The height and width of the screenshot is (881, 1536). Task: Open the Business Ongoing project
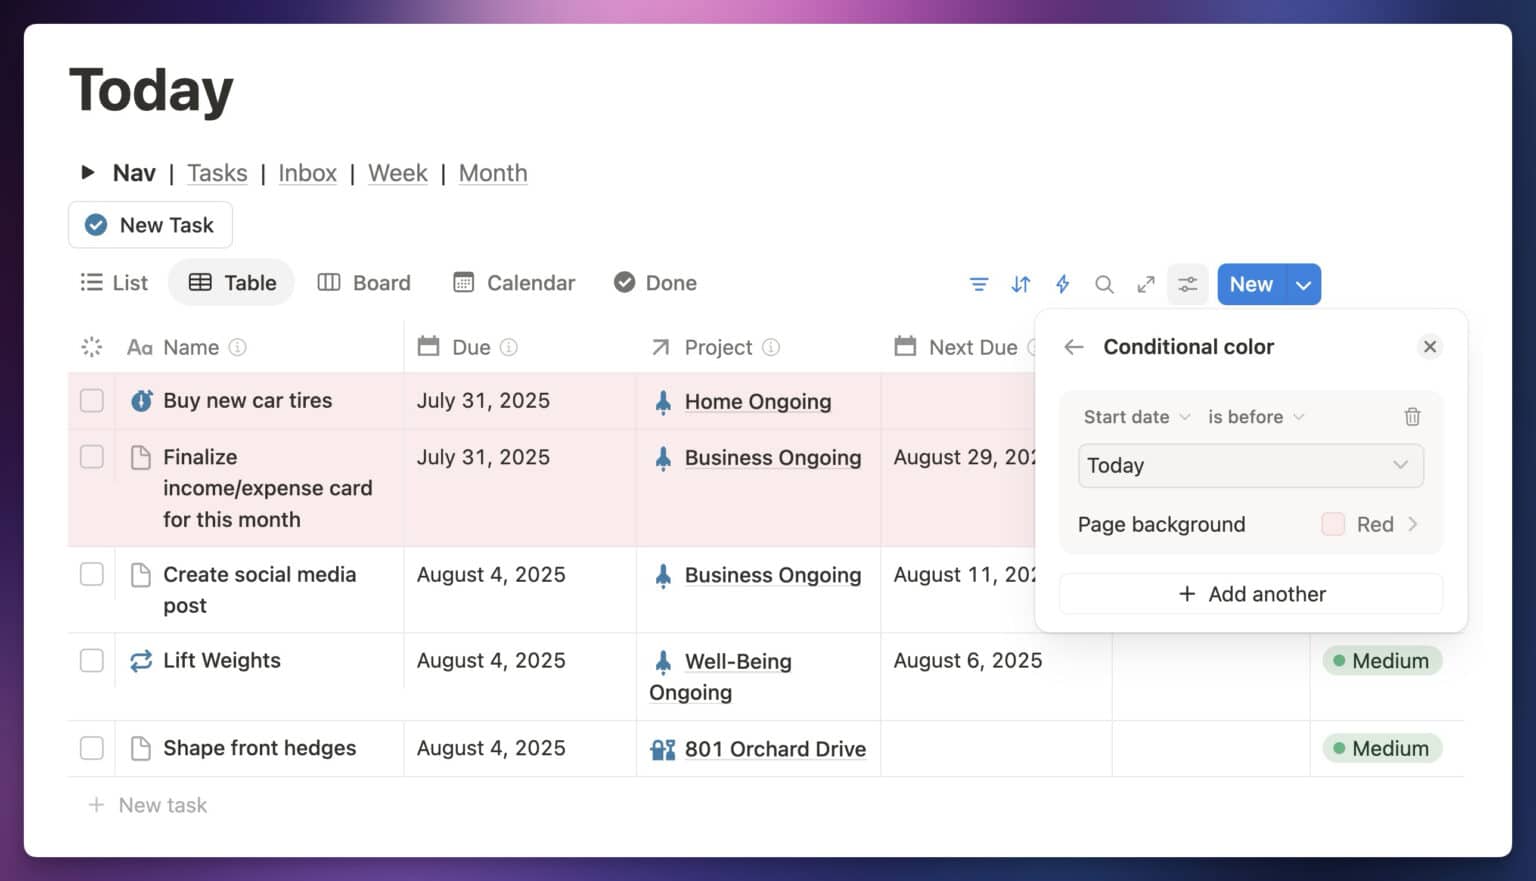pyautogui.click(x=772, y=457)
